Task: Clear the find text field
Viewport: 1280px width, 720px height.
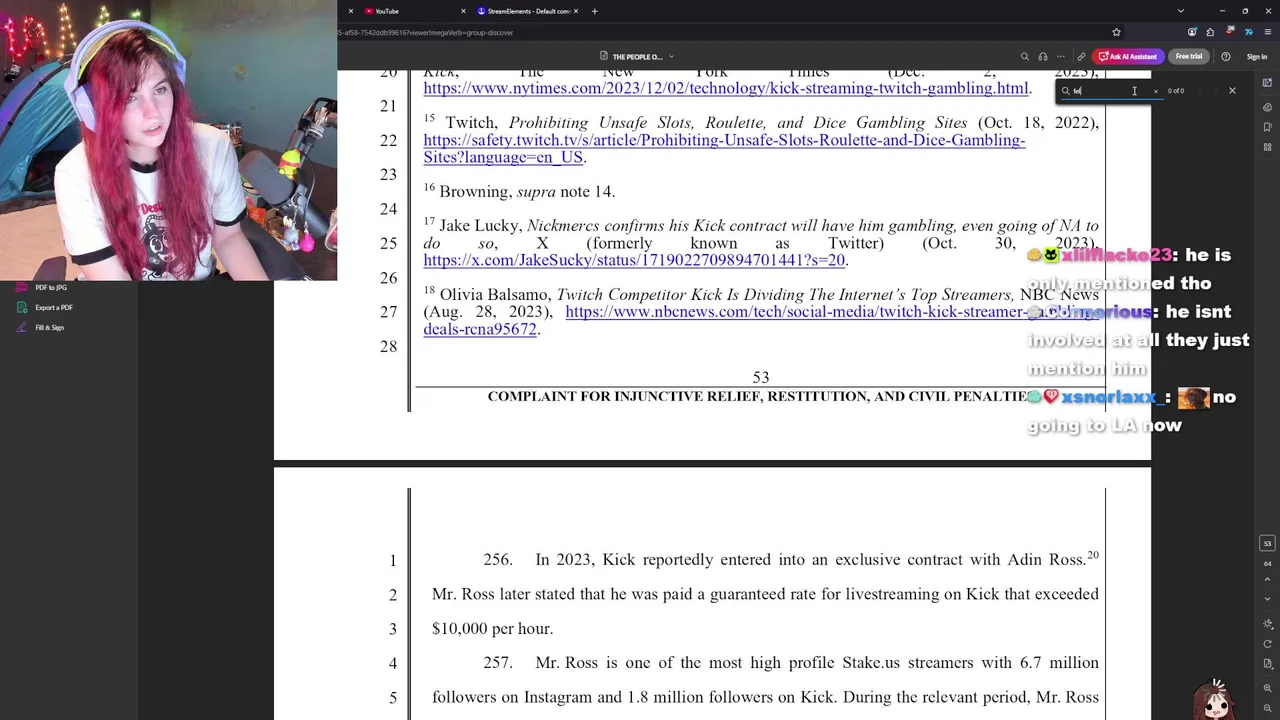Action: (1155, 91)
